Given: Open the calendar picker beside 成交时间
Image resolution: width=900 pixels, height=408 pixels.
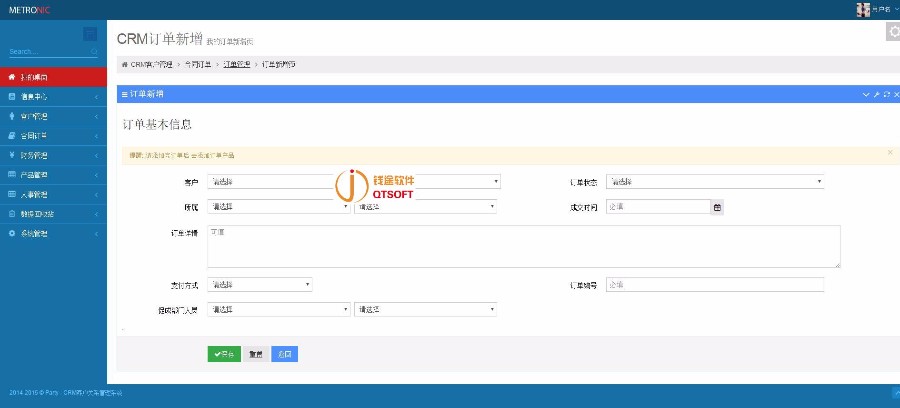Looking at the screenshot, I should [x=717, y=207].
